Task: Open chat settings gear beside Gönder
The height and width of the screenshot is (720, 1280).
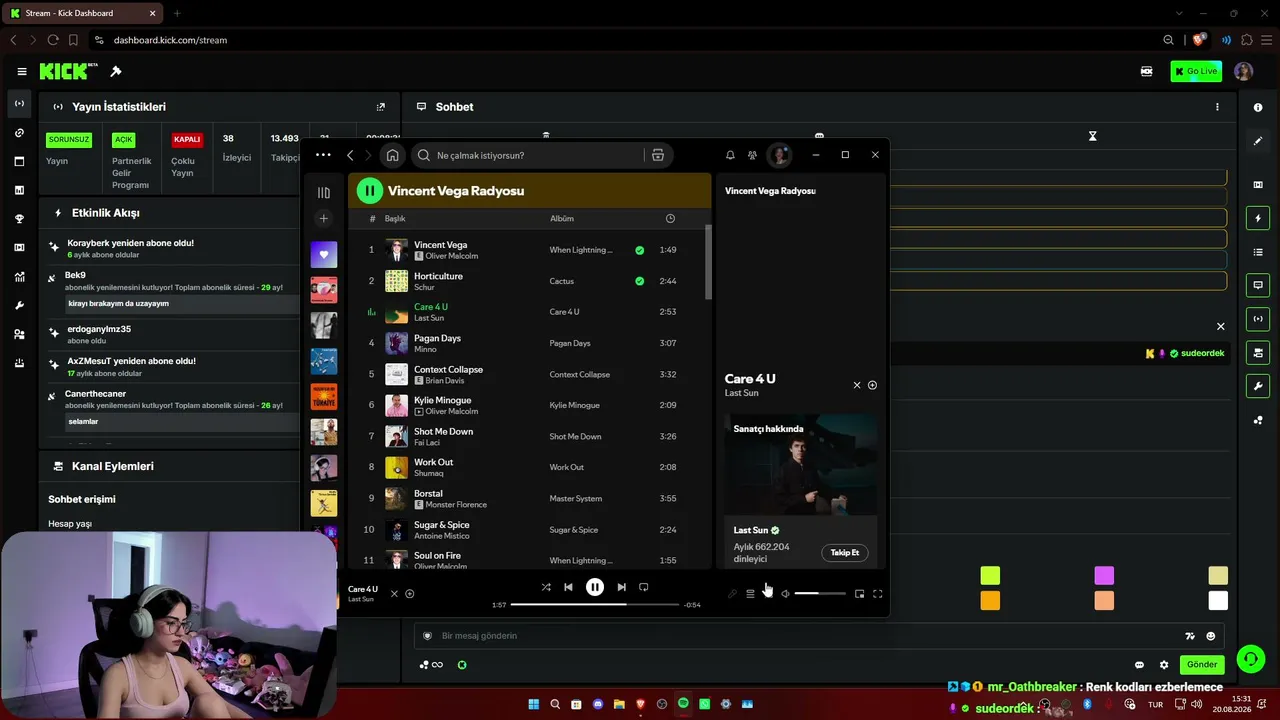Action: (1164, 665)
